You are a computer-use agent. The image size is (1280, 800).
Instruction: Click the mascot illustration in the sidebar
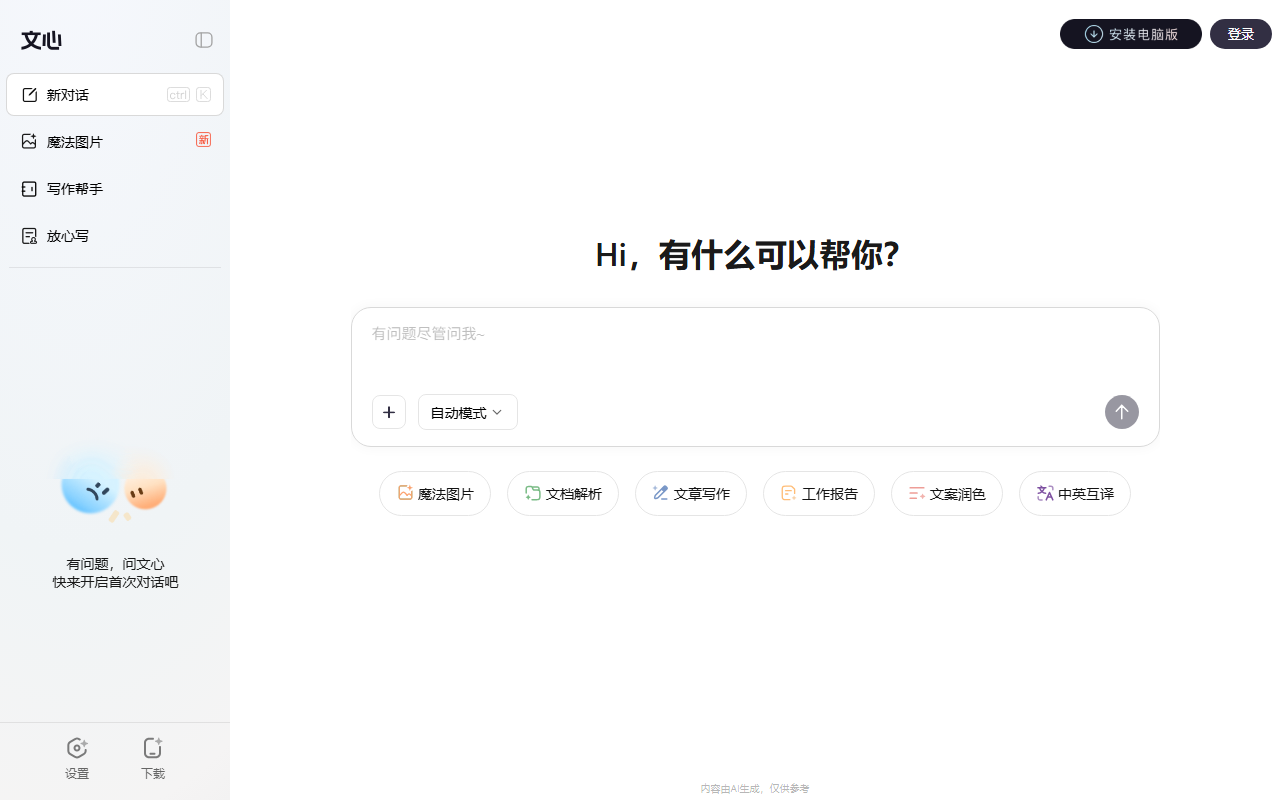[113, 486]
